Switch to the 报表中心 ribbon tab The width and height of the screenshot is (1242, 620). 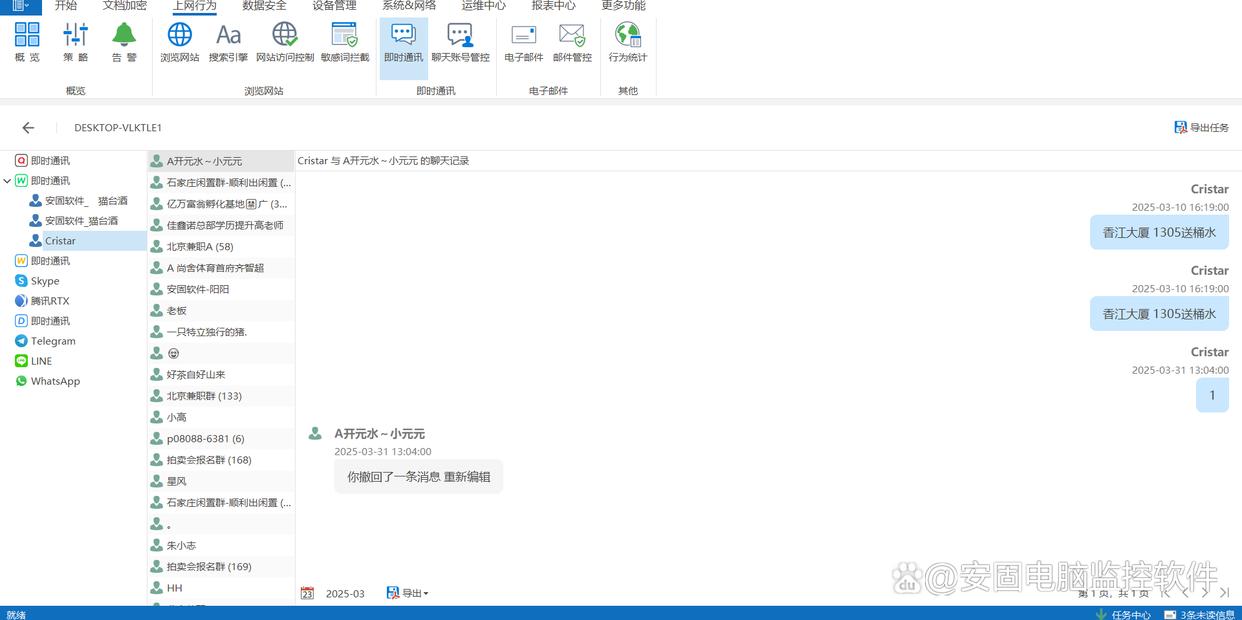553,6
